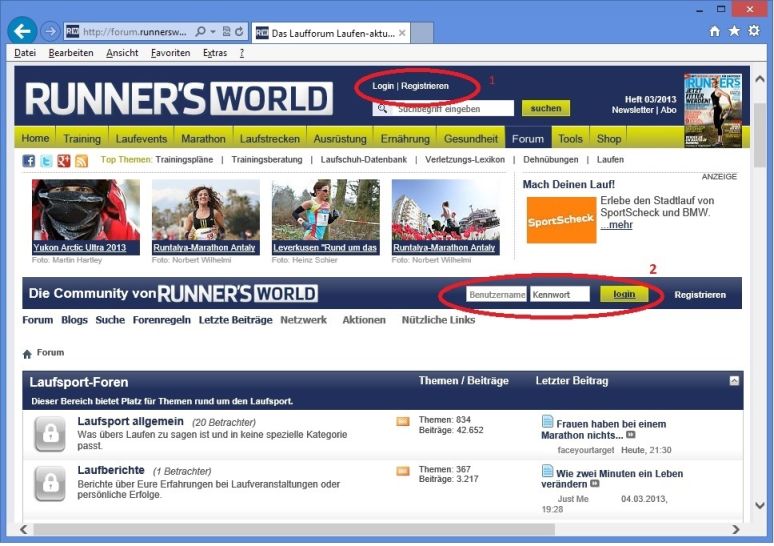Refresh the page in address bar
This screenshot has height=546, width=774.
point(240,32)
